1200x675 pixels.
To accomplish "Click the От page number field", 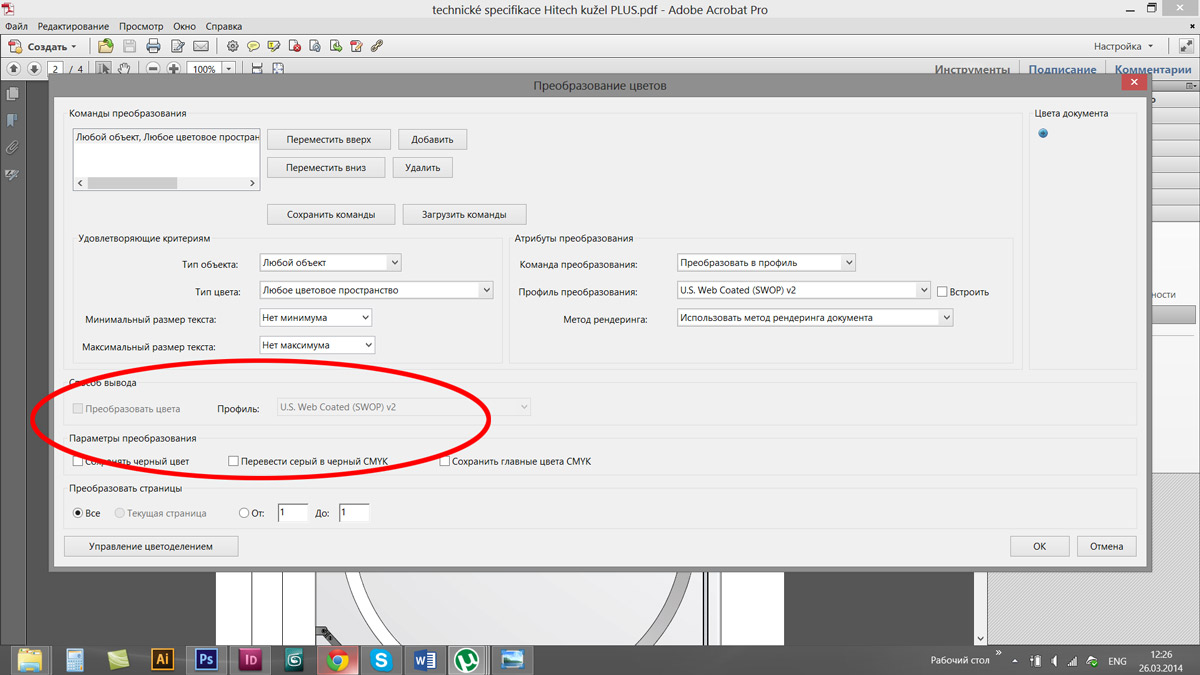I will click(293, 513).
